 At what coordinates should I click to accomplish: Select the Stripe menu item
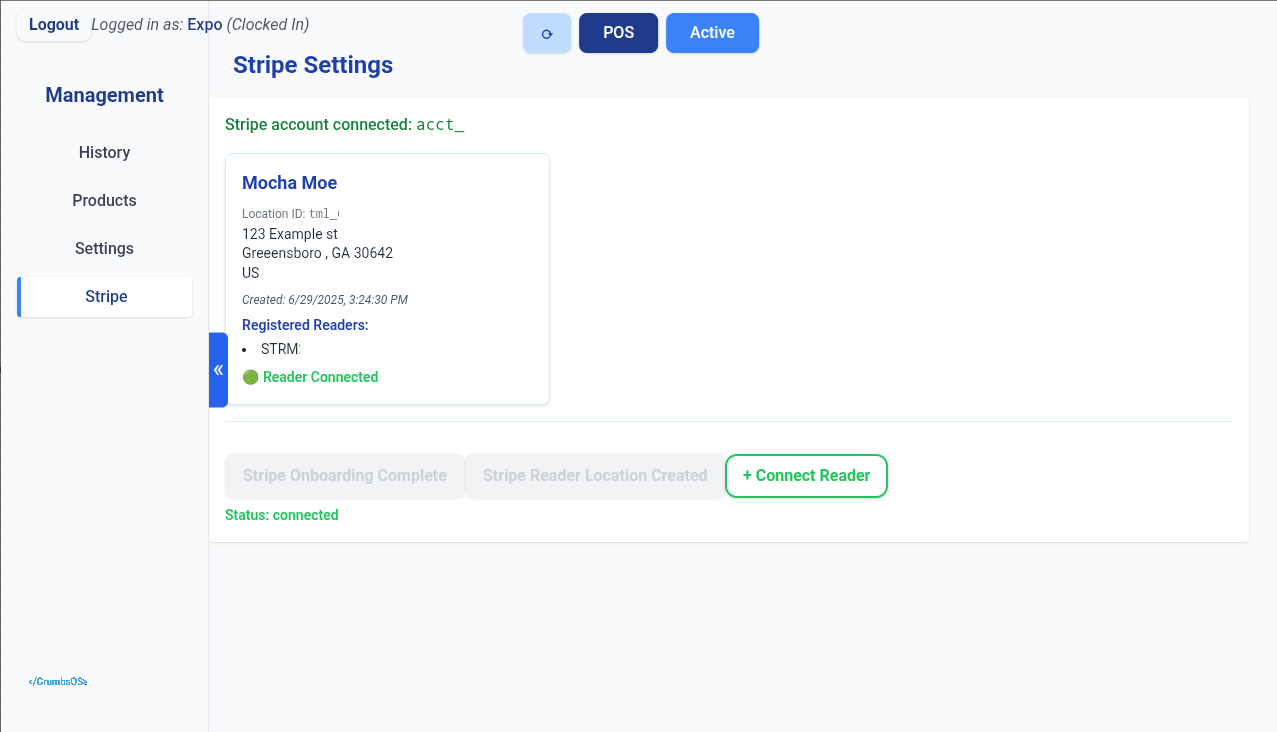(x=105, y=297)
